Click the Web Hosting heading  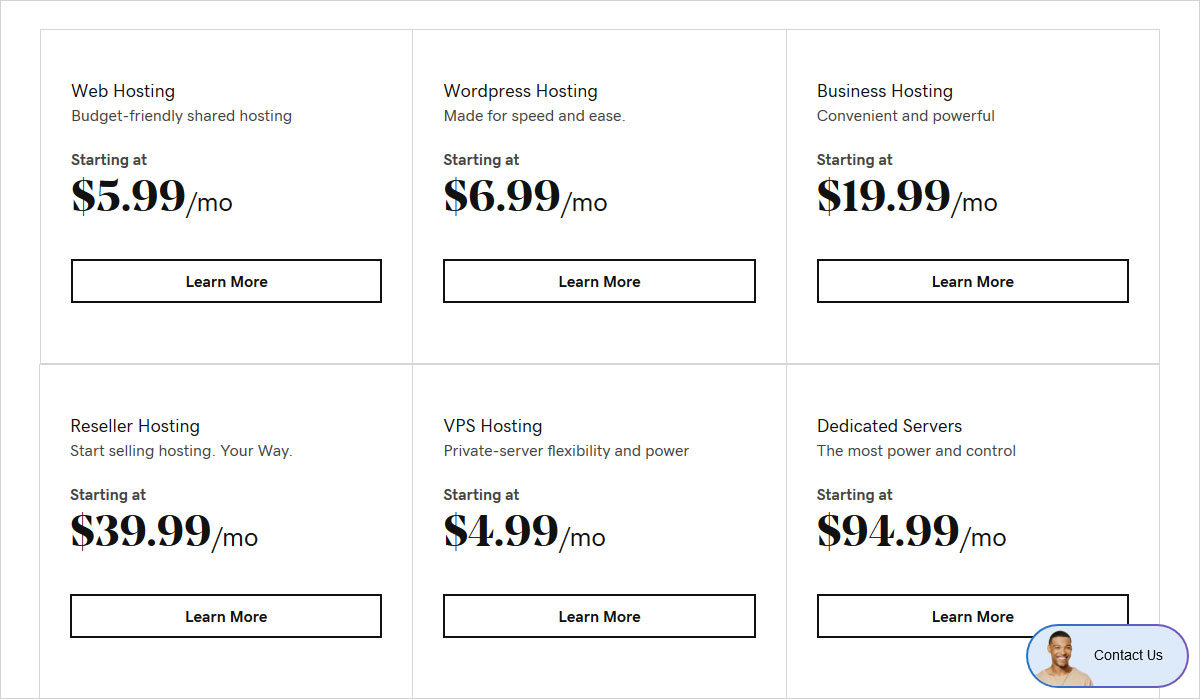pyautogui.click(x=123, y=91)
